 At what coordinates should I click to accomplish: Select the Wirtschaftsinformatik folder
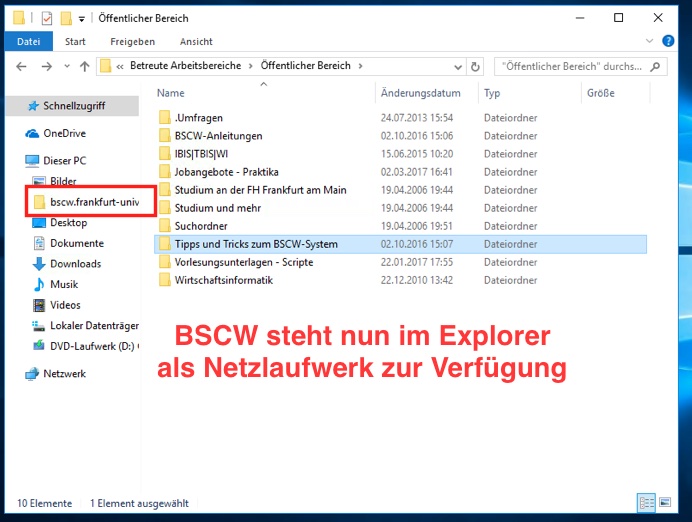click(224, 281)
